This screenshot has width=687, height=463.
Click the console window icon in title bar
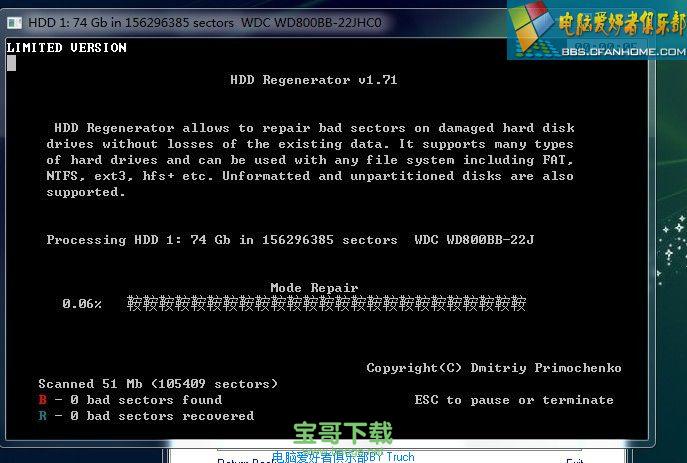tap(14, 22)
